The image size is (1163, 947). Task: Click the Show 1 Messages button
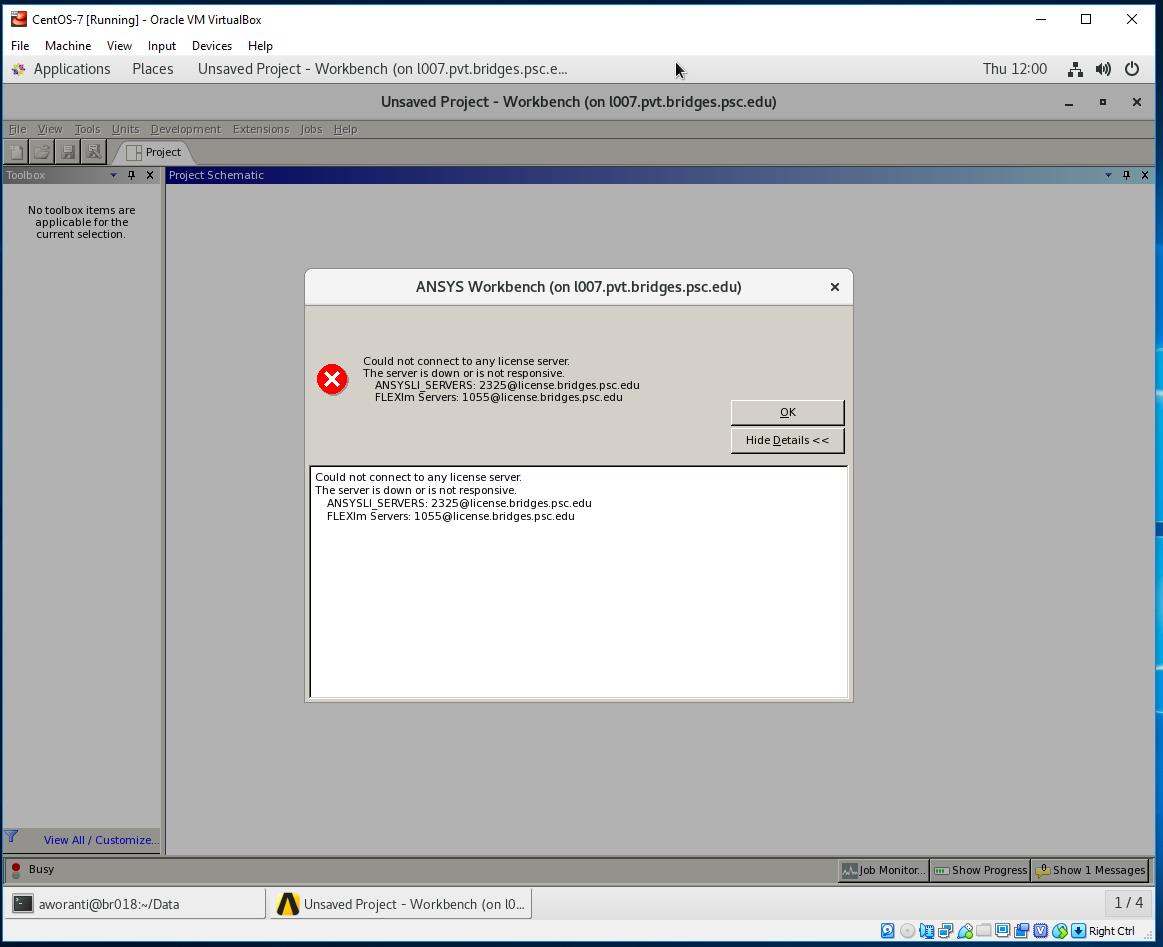1090,871
